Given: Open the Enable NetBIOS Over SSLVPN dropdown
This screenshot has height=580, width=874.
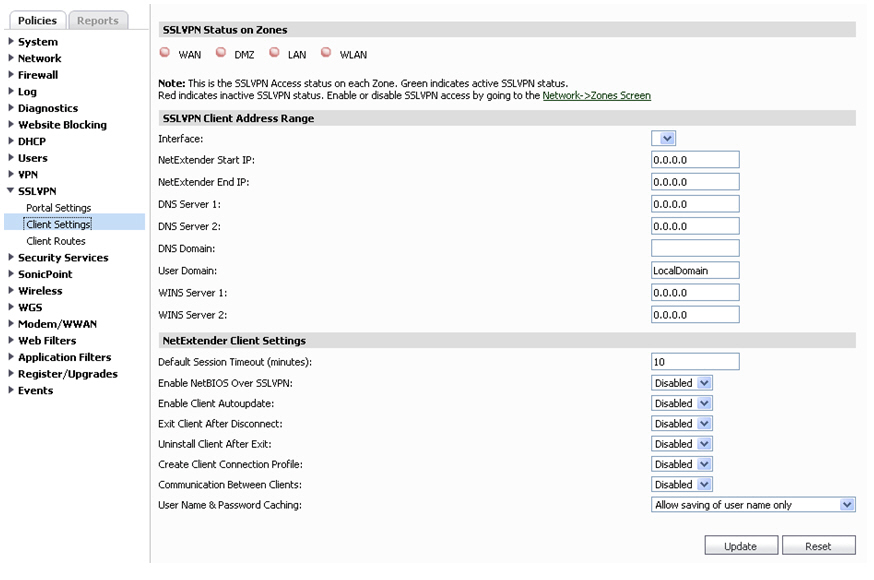Looking at the screenshot, I should (682, 383).
